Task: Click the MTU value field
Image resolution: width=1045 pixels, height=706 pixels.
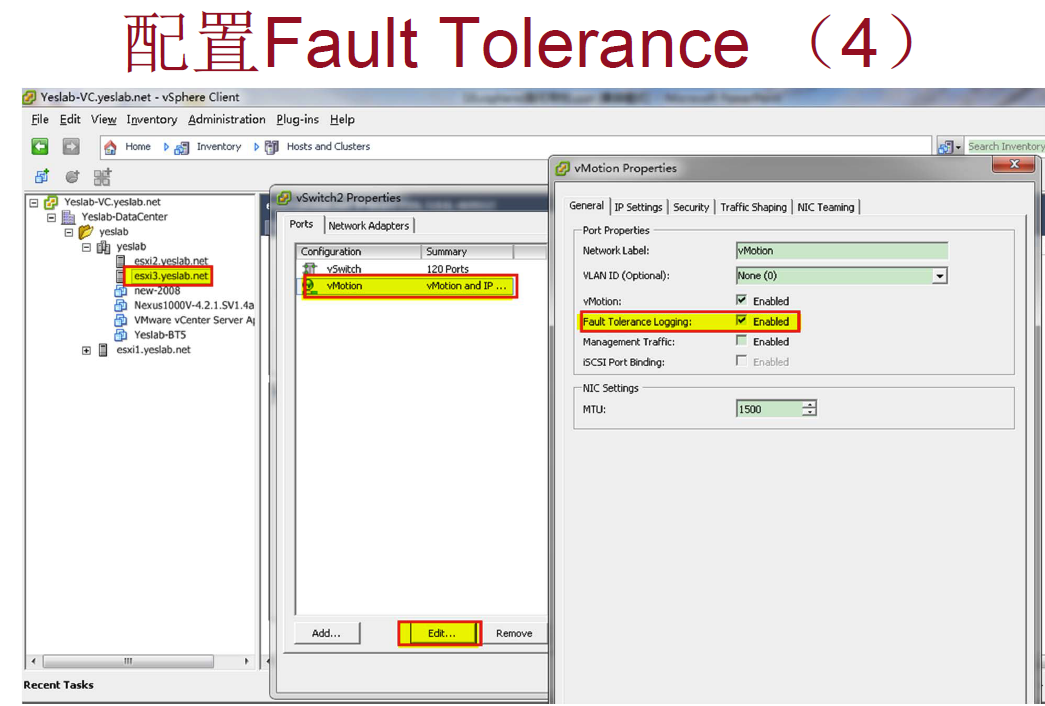Action: (768, 409)
